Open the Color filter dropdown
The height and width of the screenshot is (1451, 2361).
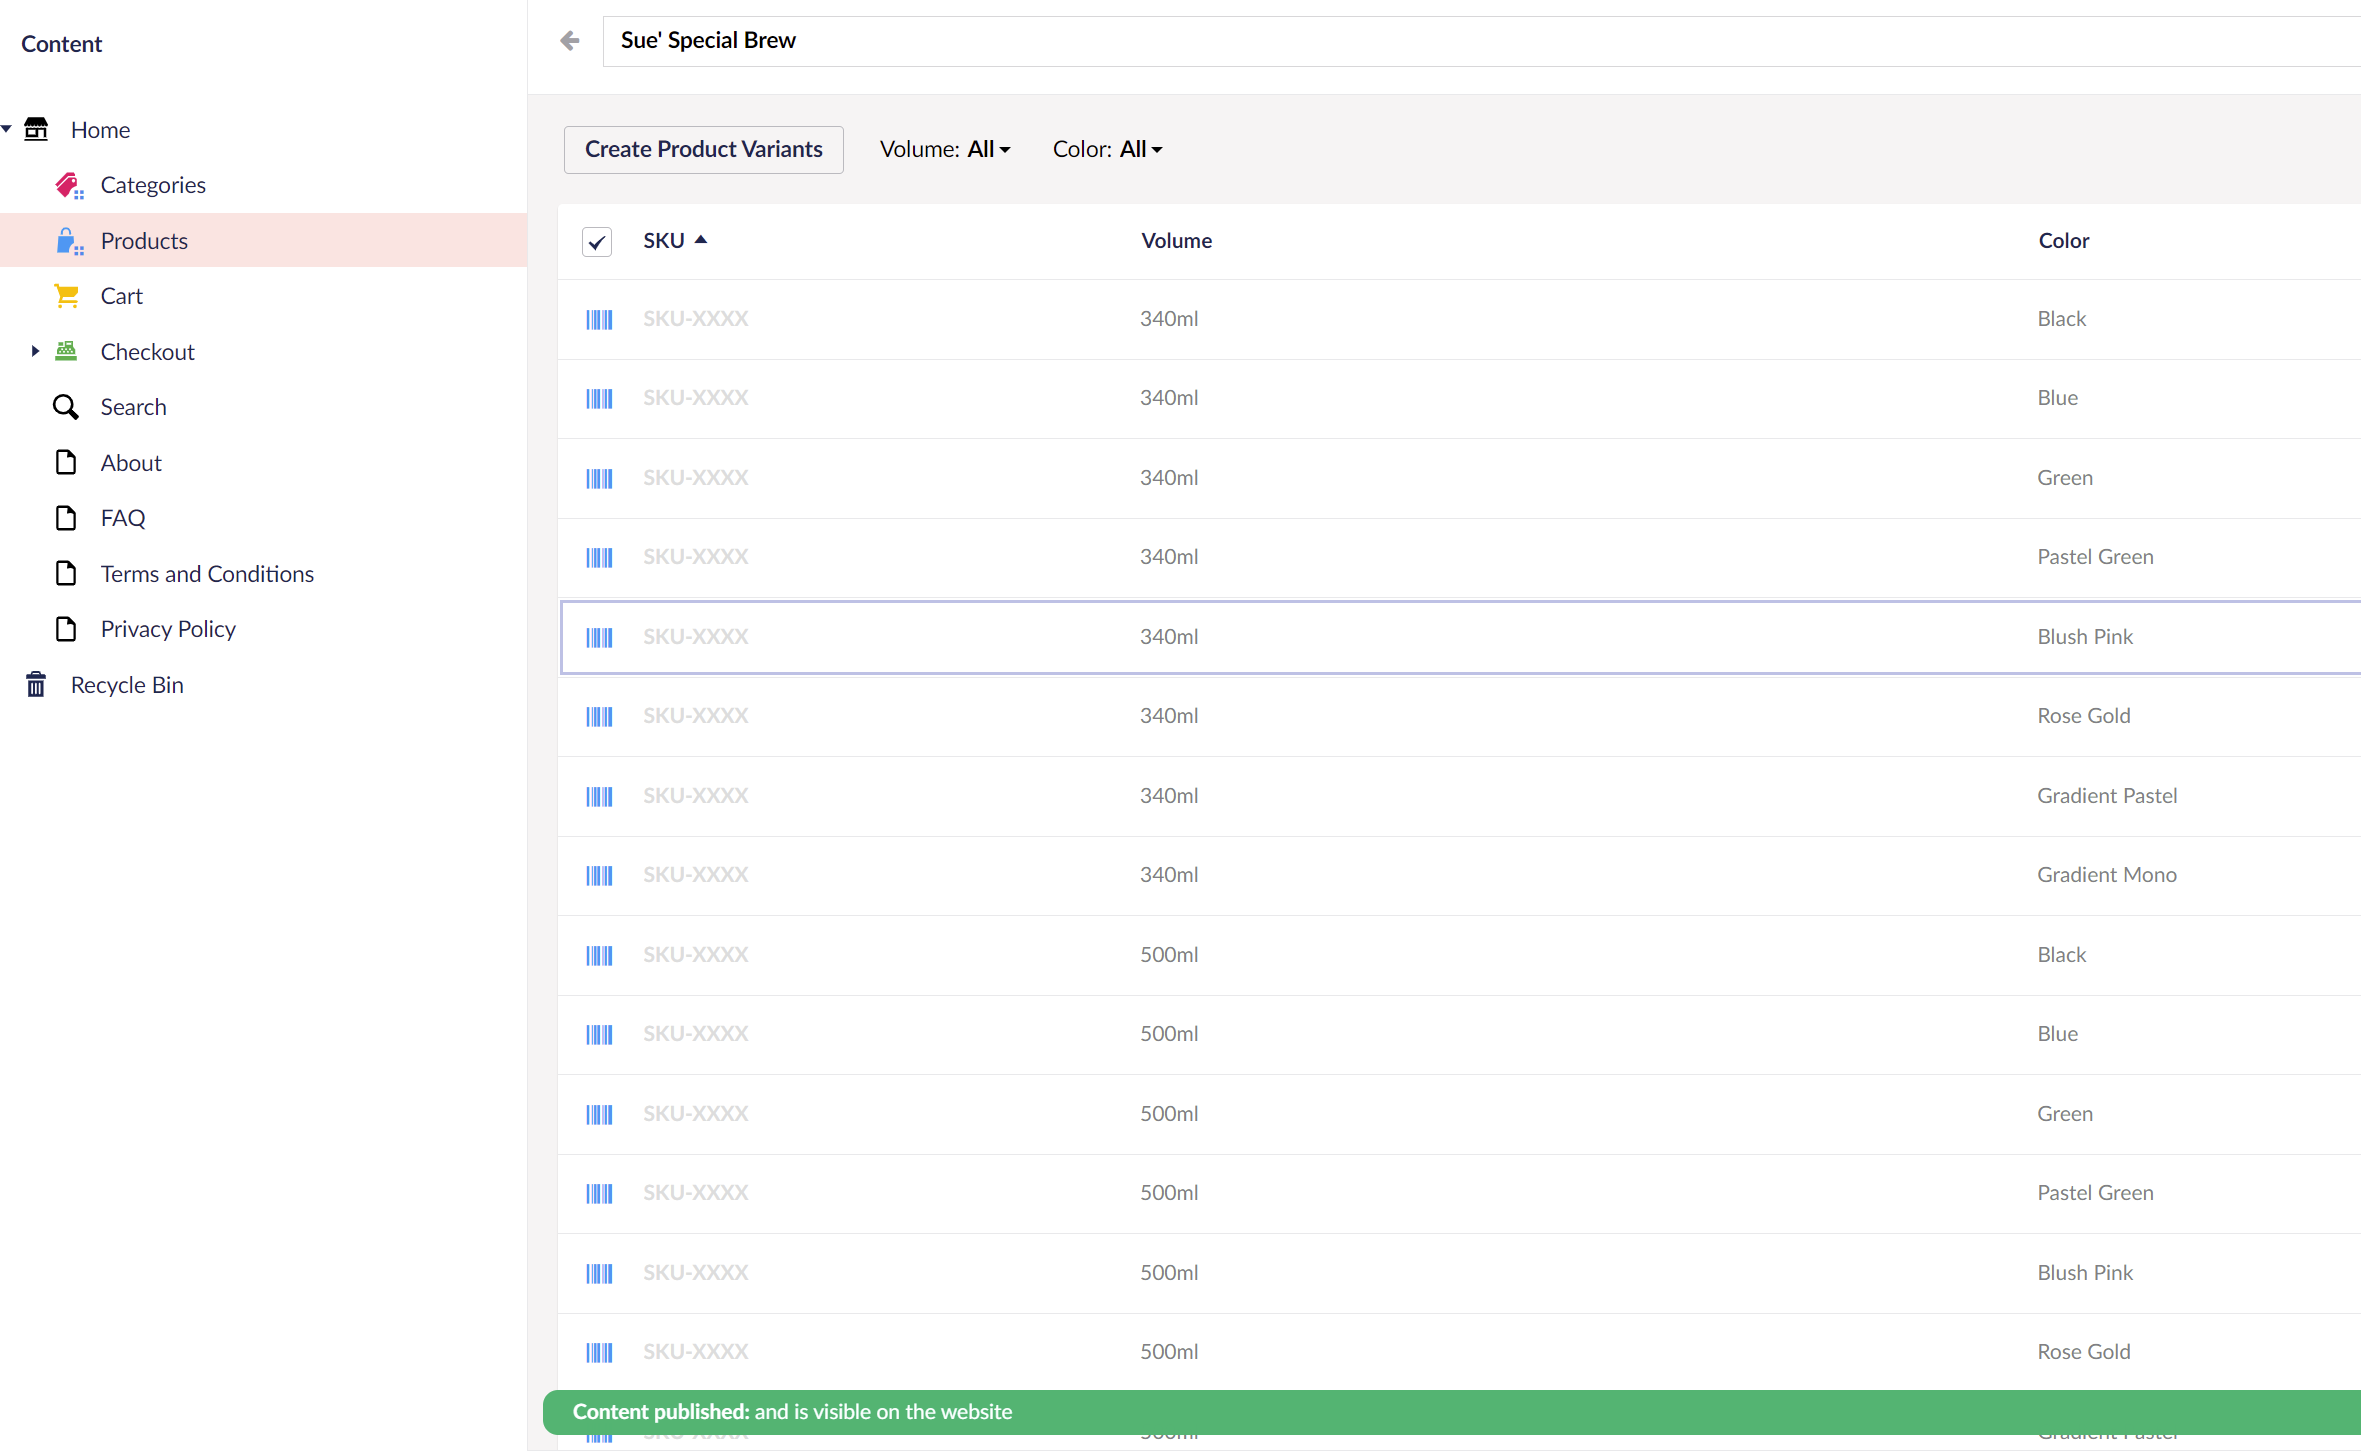pyautogui.click(x=1107, y=149)
